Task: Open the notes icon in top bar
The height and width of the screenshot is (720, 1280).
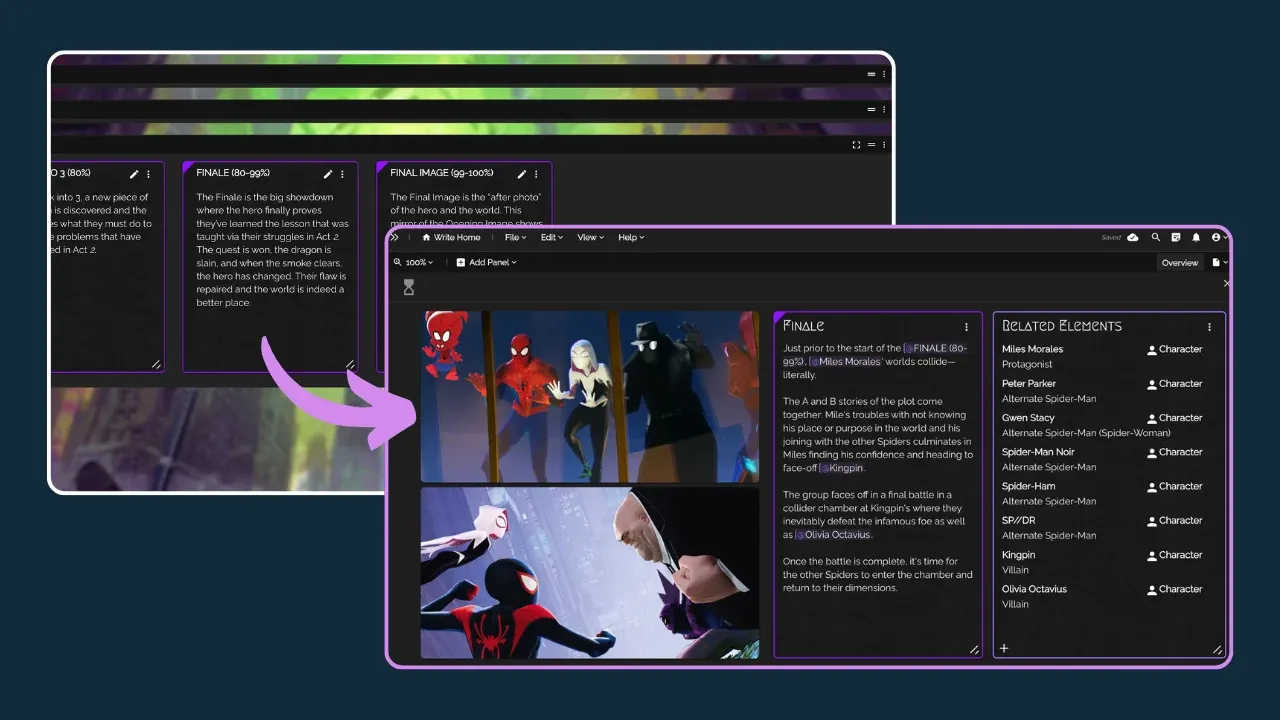Action: 1176,238
